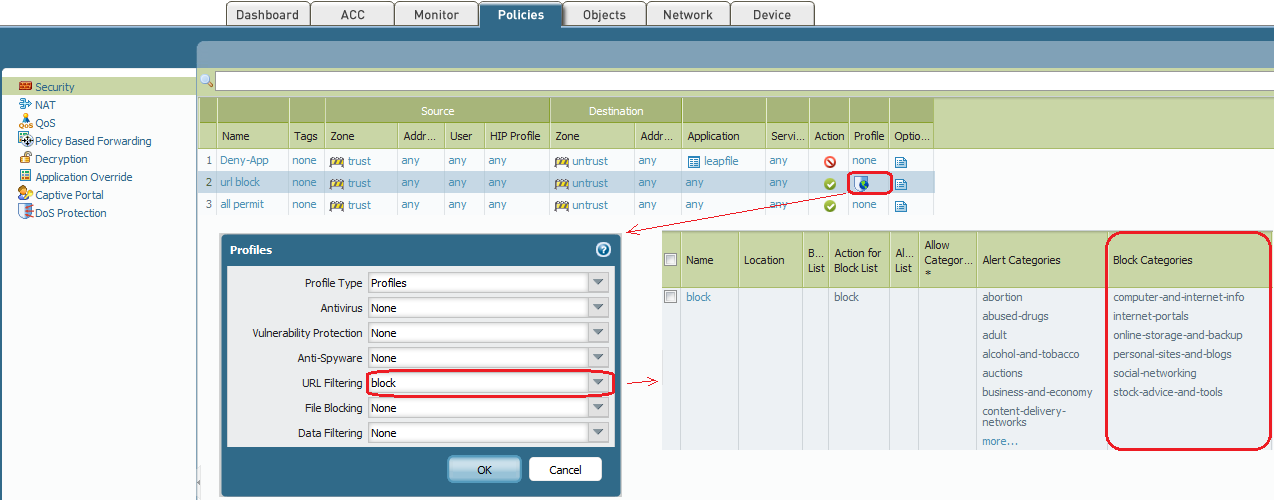Viewport: 1274px width, 500px height.
Task: Switch to the Network tab
Action: (x=688, y=15)
